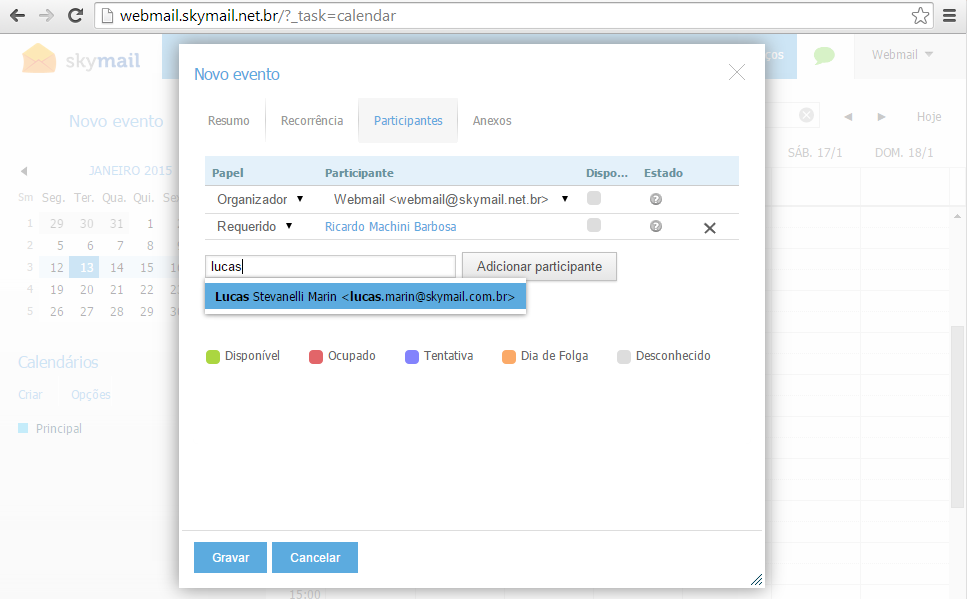Toggle availability box for Ricardo row
This screenshot has height=599, width=967.
tap(594, 225)
